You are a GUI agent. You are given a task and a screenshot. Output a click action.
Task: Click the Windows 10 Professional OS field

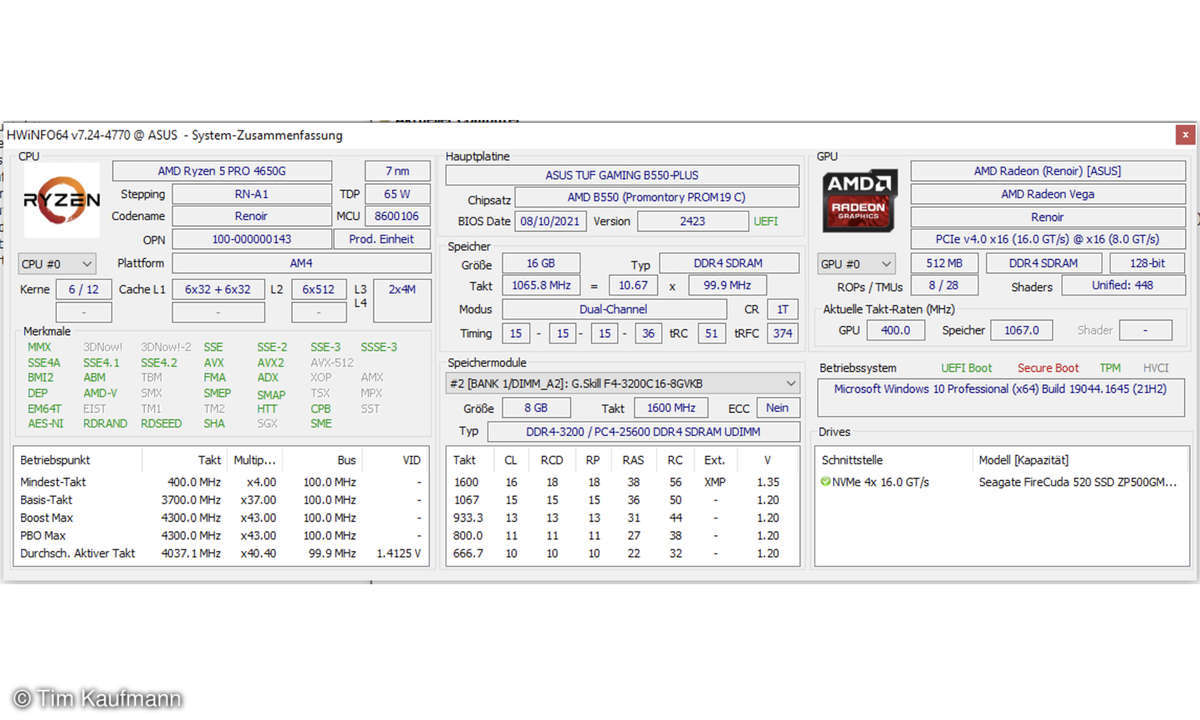coord(1000,397)
